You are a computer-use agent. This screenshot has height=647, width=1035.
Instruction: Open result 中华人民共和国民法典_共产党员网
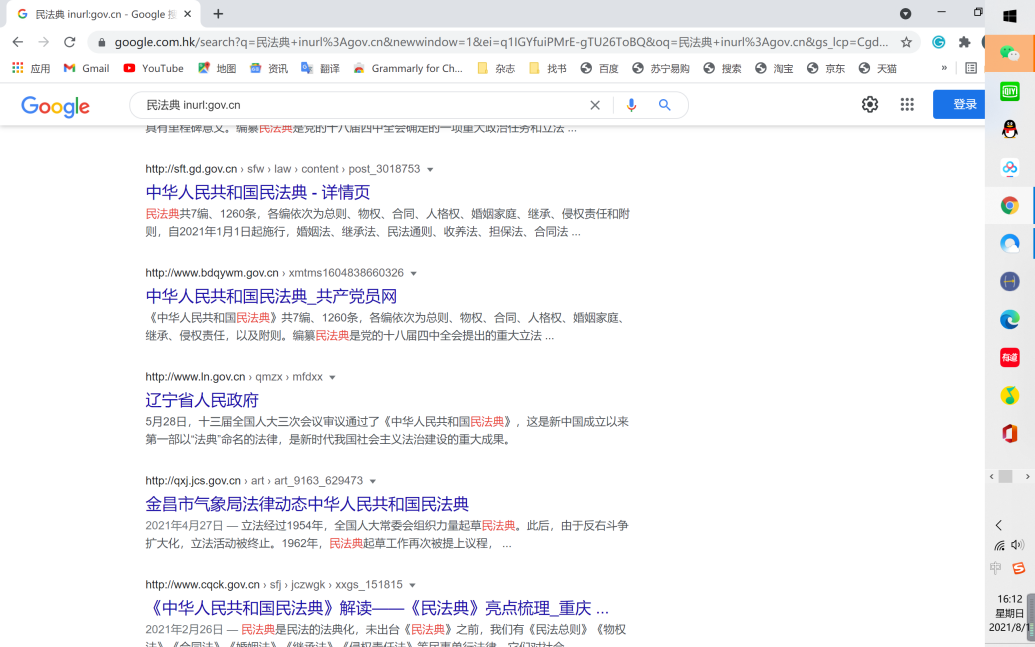[x=271, y=296]
